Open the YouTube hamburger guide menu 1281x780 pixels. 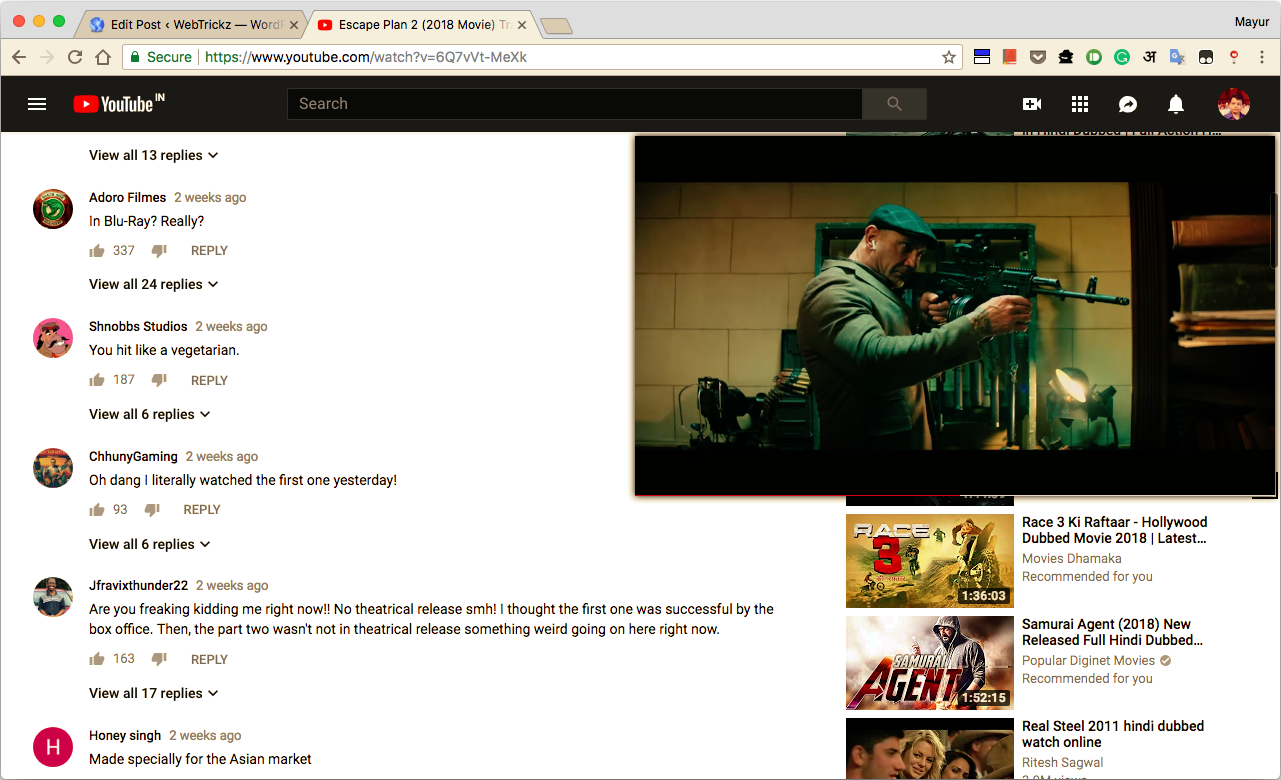click(37, 104)
